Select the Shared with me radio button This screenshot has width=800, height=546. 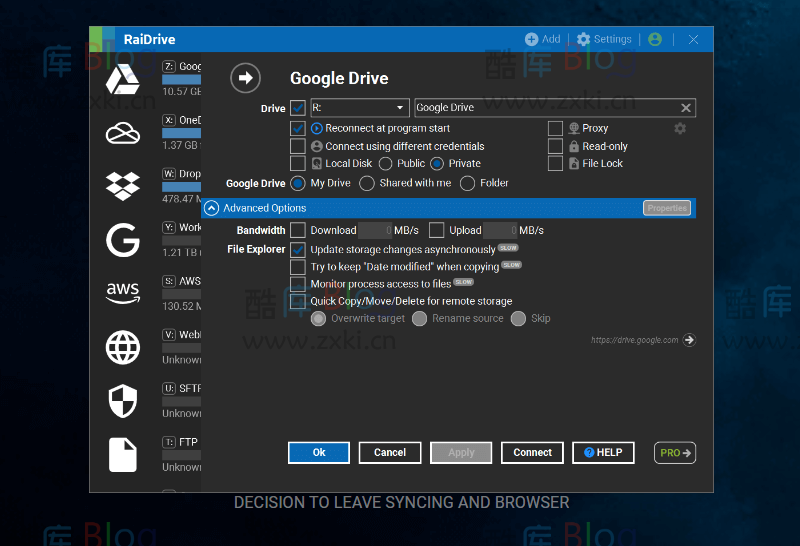[367, 183]
